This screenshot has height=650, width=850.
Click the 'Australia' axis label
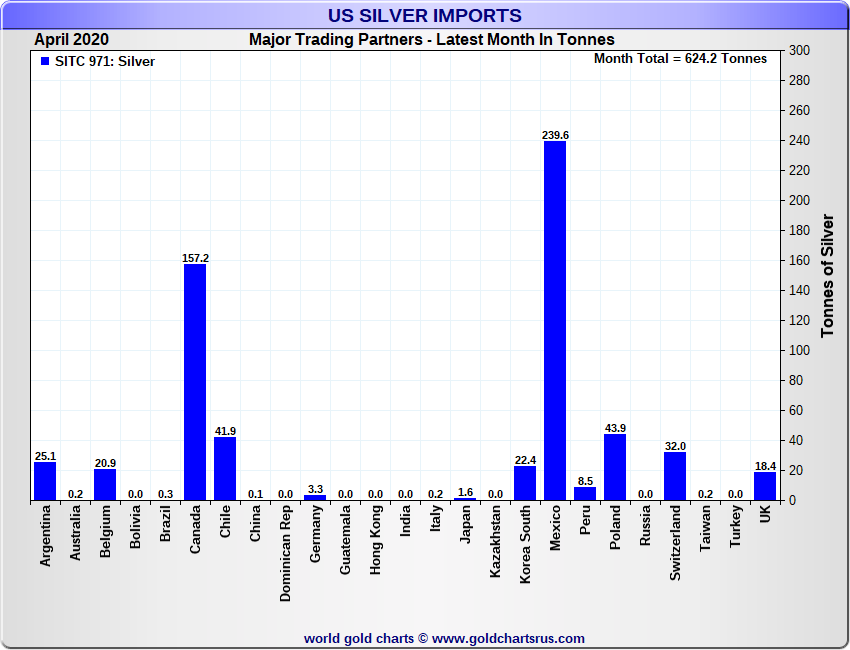[75, 532]
